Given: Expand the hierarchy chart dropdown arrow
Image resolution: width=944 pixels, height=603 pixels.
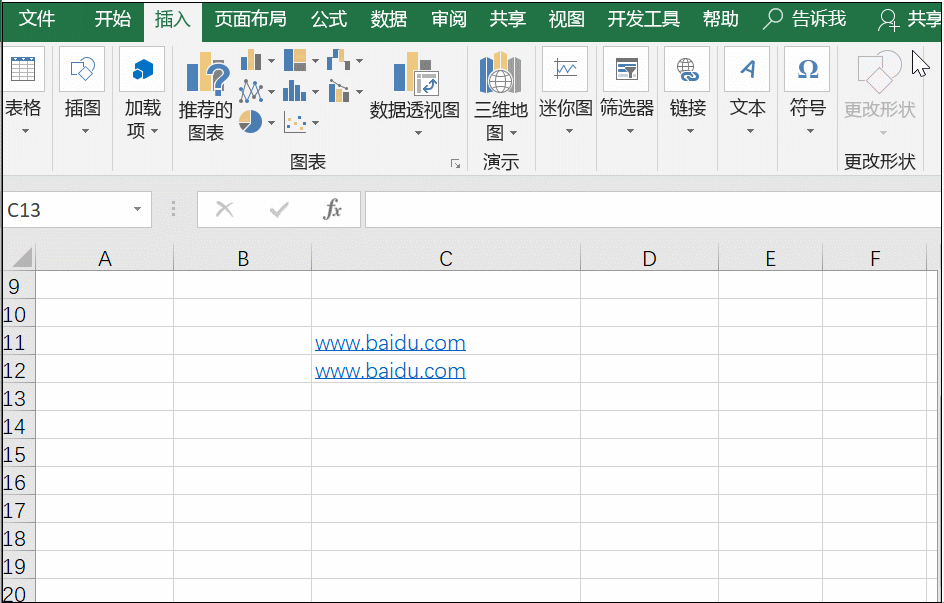Looking at the screenshot, I should (315, 61).
